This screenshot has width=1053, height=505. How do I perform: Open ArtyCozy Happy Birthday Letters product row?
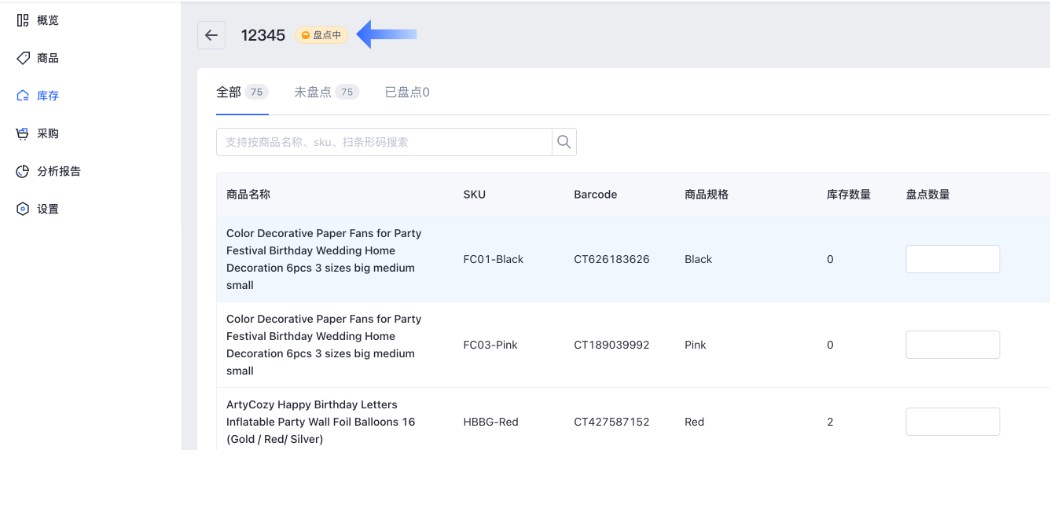[x=320, y=422]
